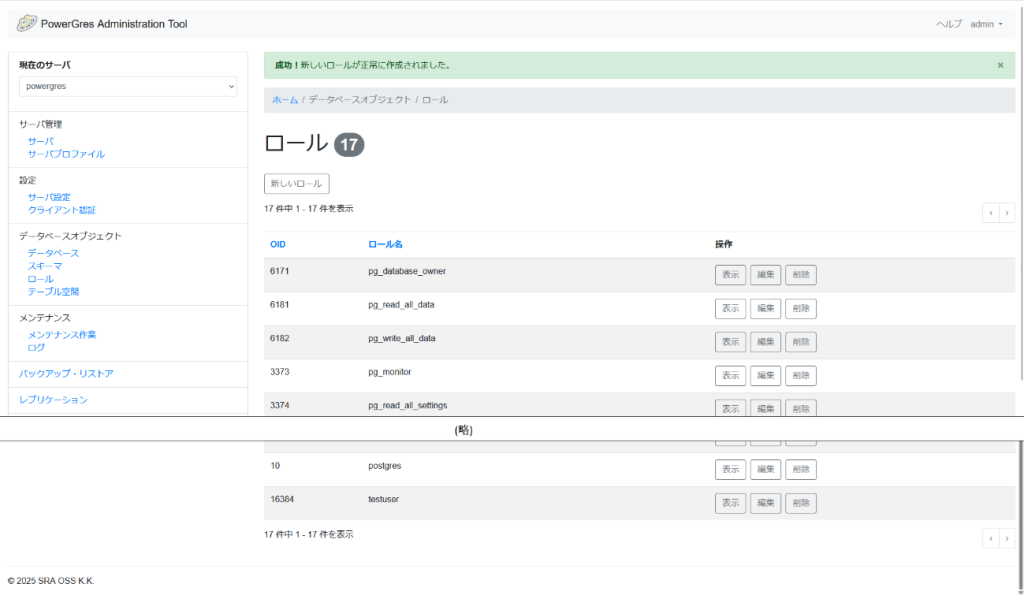The width and height of the screenshot is (1024, 595).
Task: Select the role name testuser text
Action: 383,500
